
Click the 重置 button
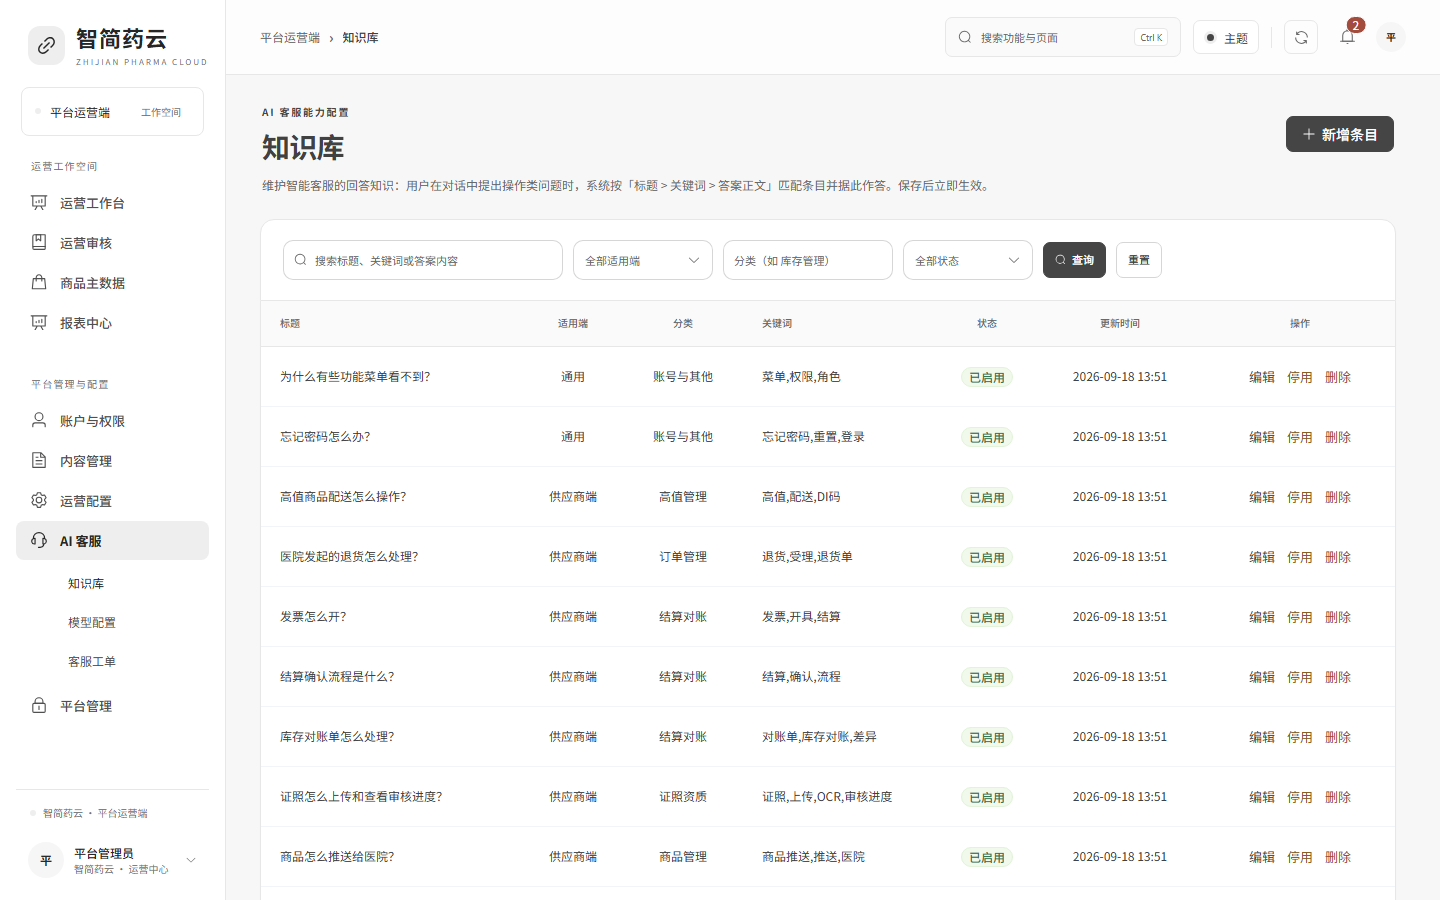tap(1139, 260)
